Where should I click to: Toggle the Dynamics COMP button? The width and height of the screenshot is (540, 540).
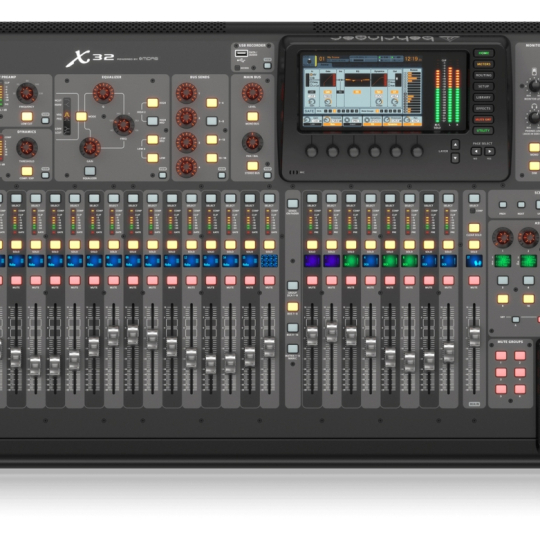pyautogui.click(x=27, y=171)
